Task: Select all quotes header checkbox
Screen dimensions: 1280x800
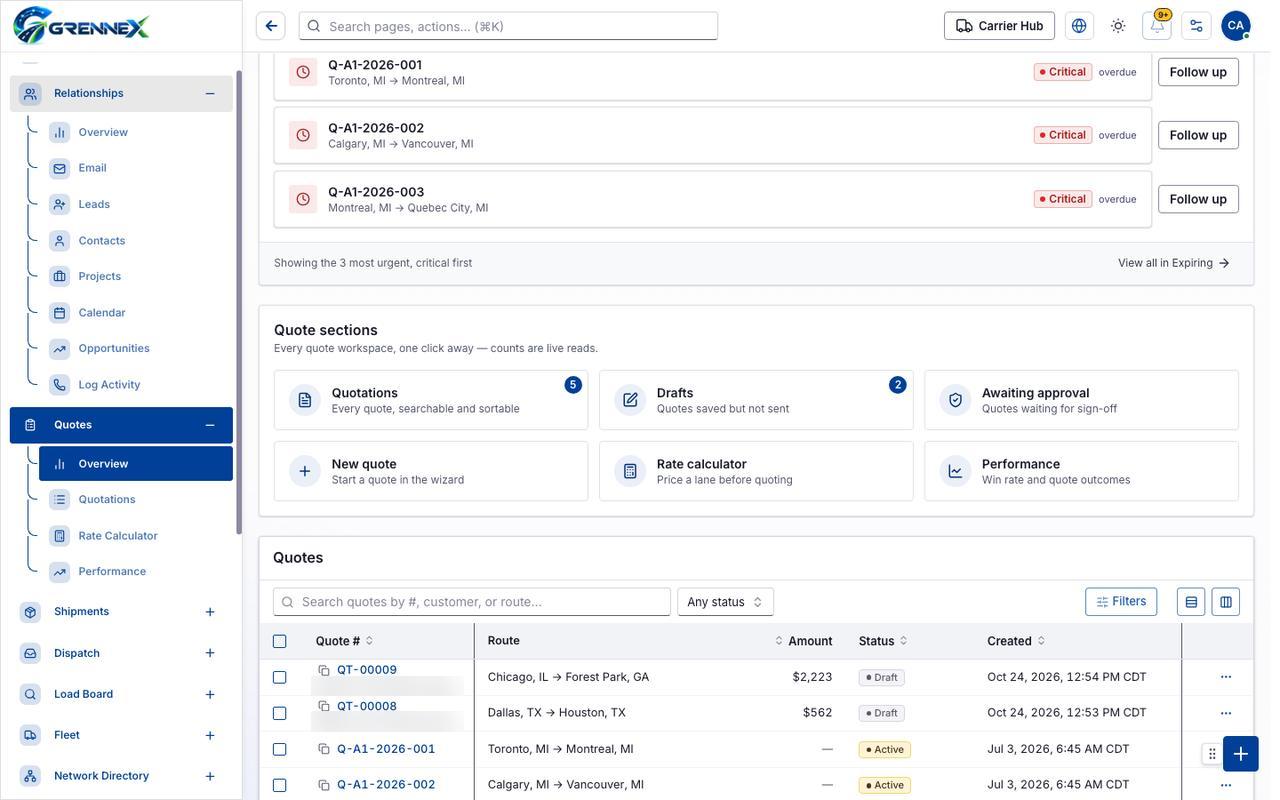Action: point(280,641)
